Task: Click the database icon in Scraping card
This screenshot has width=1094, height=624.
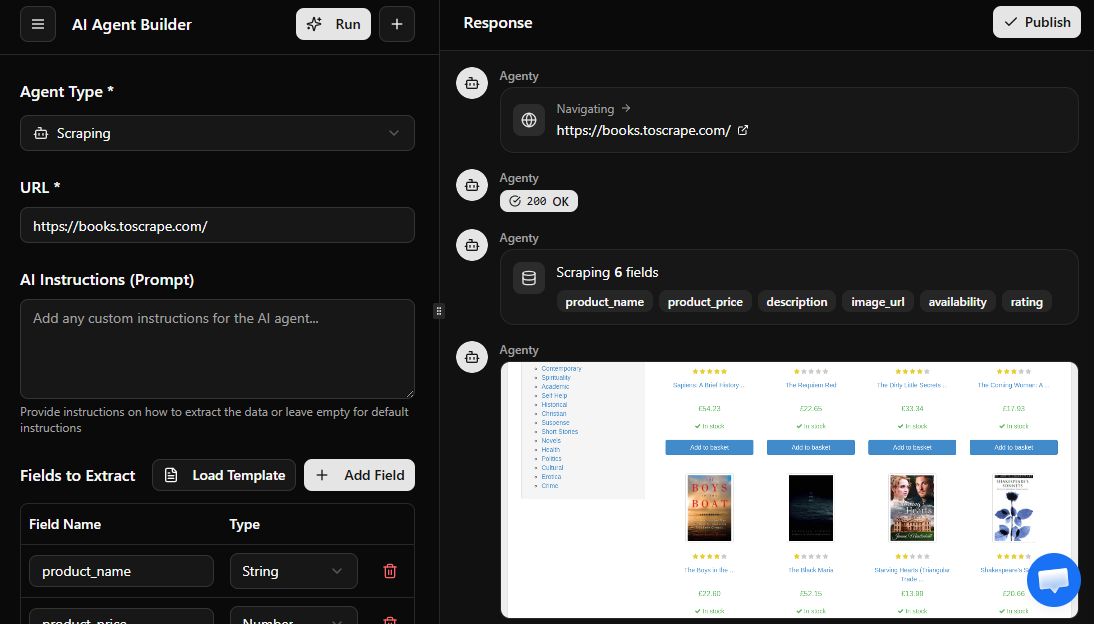Action: pyautogui.click(x=529, y=278)
